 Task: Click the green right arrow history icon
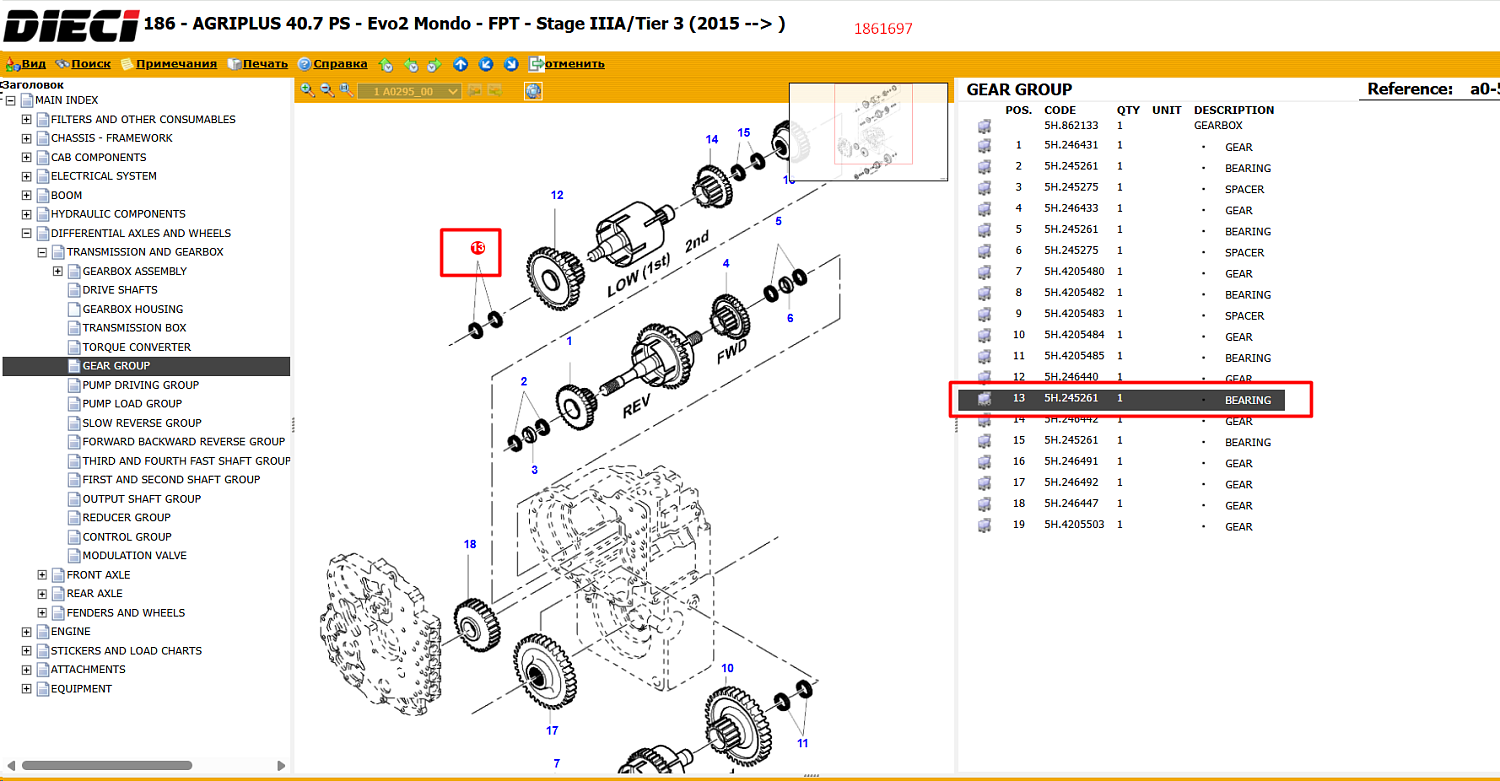coord(434,64)
